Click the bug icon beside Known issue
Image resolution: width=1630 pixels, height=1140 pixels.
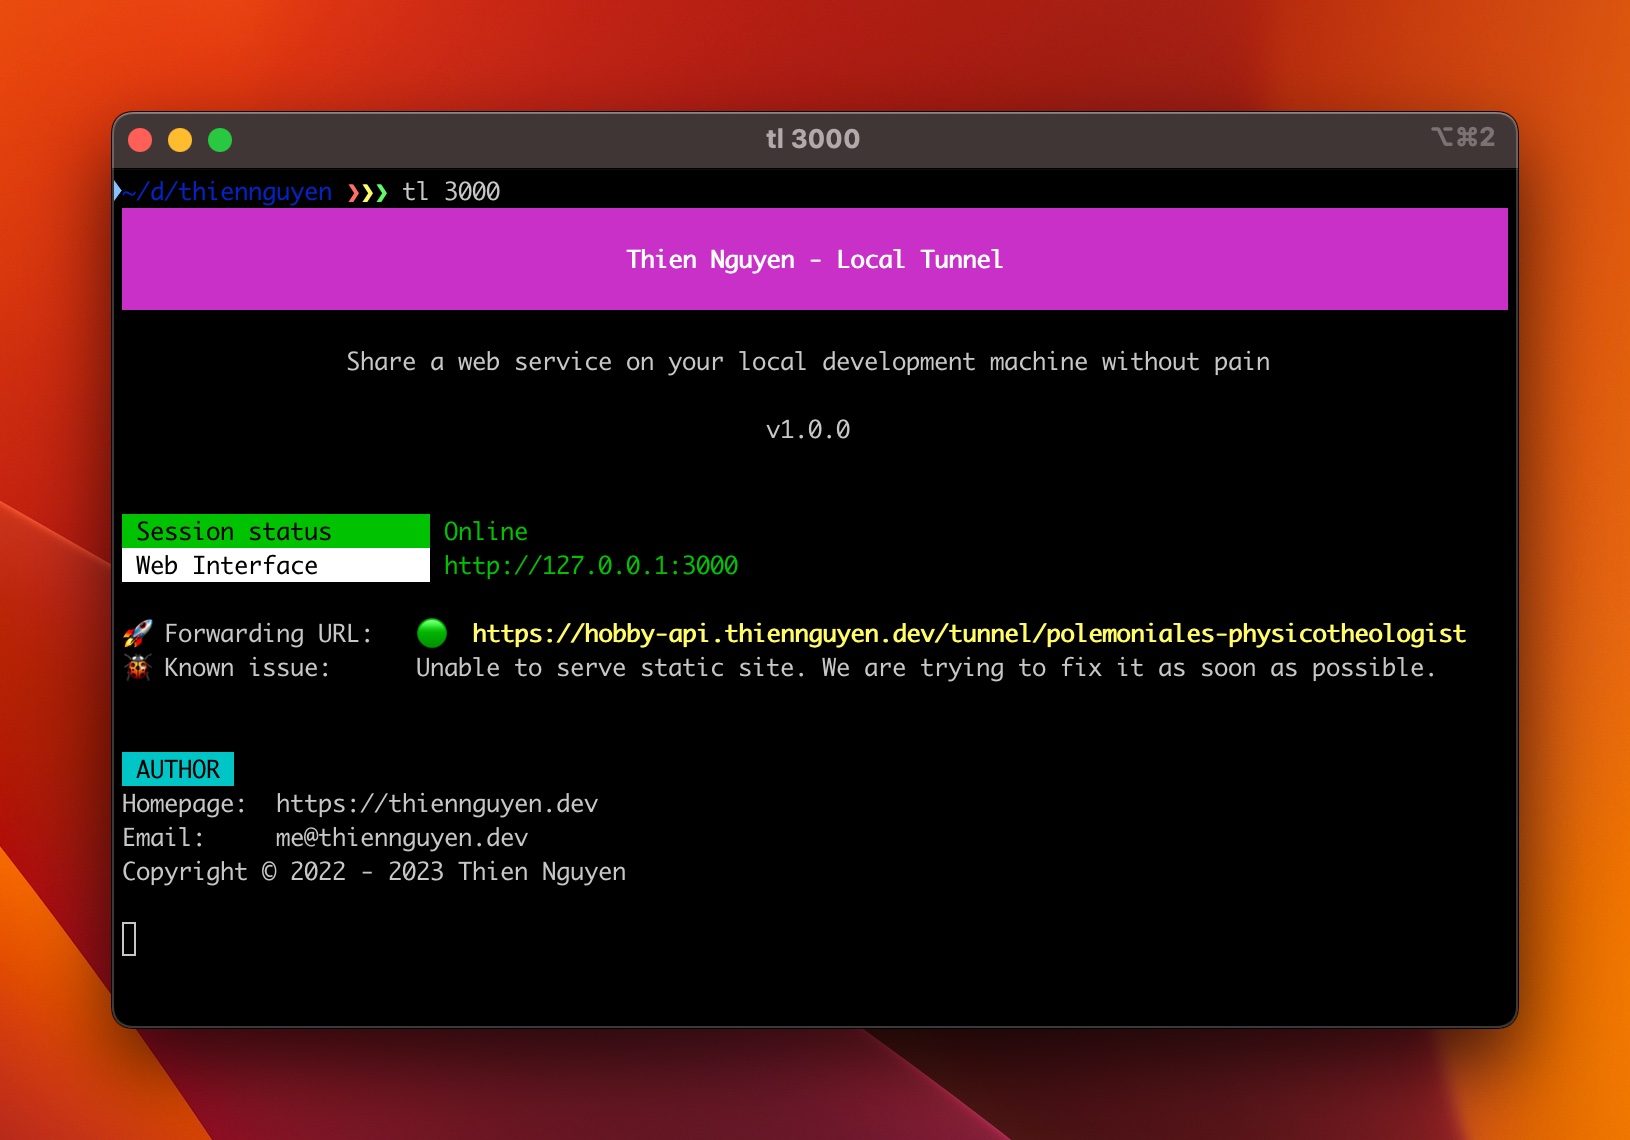pyautogui.click(x=137, y=667)
